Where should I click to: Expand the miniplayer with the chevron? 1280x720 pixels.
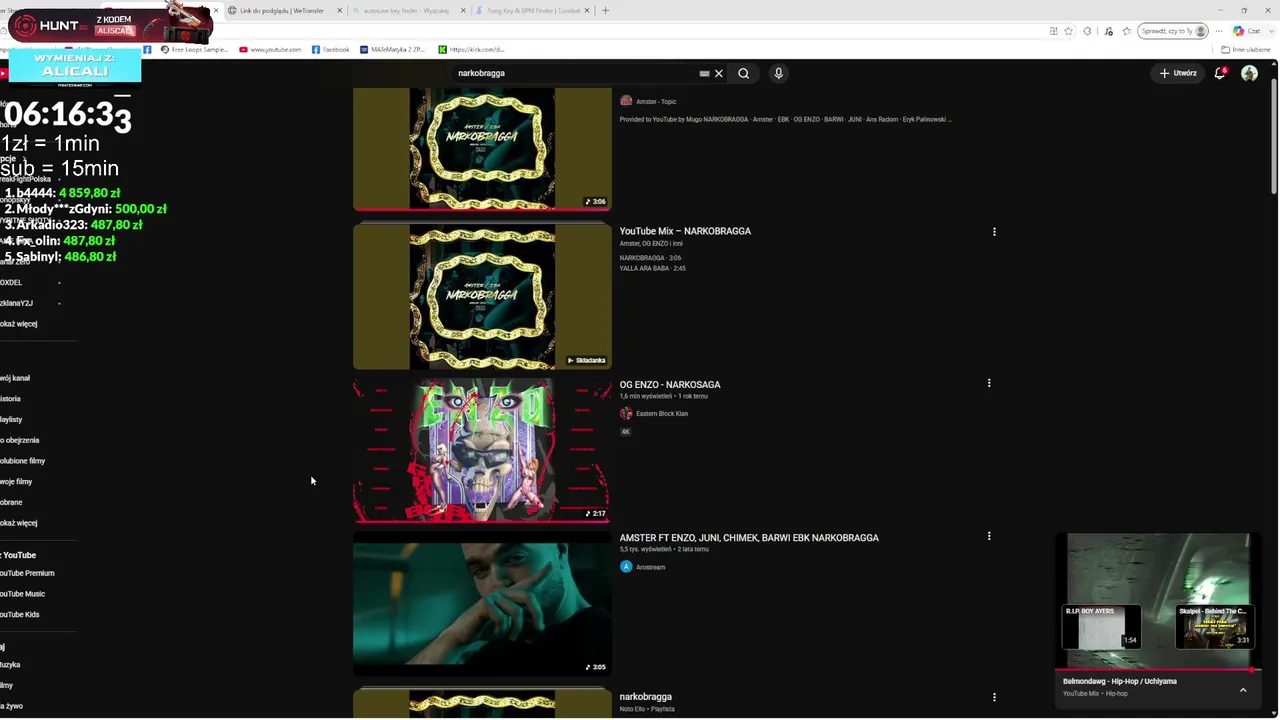(x=1243, y=690)
